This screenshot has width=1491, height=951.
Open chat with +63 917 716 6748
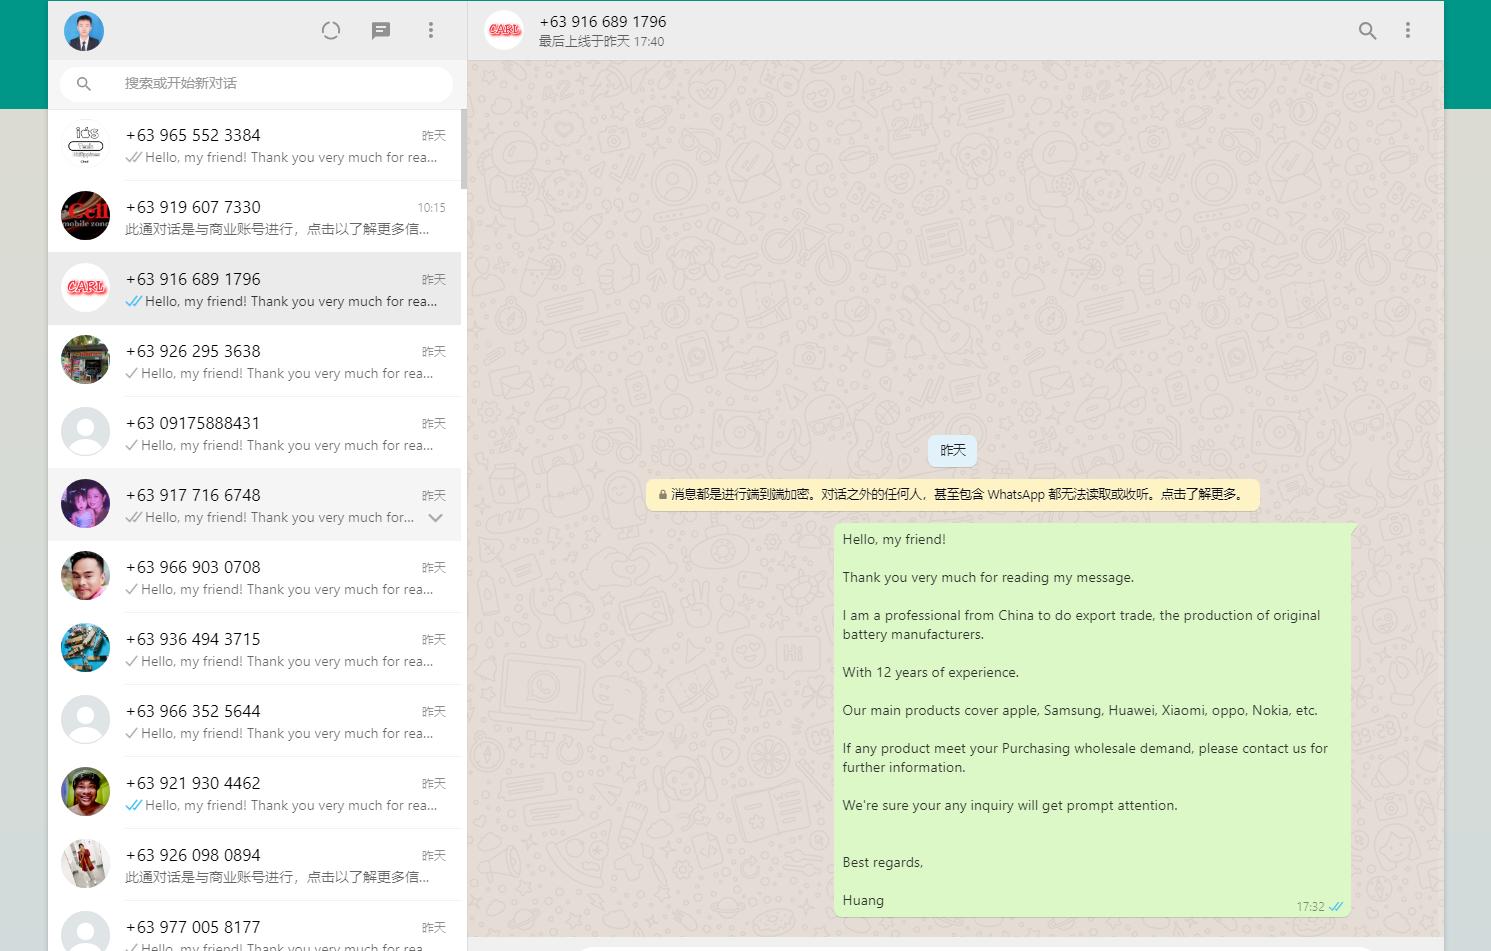pyautogui.click(x=255, y=505)
